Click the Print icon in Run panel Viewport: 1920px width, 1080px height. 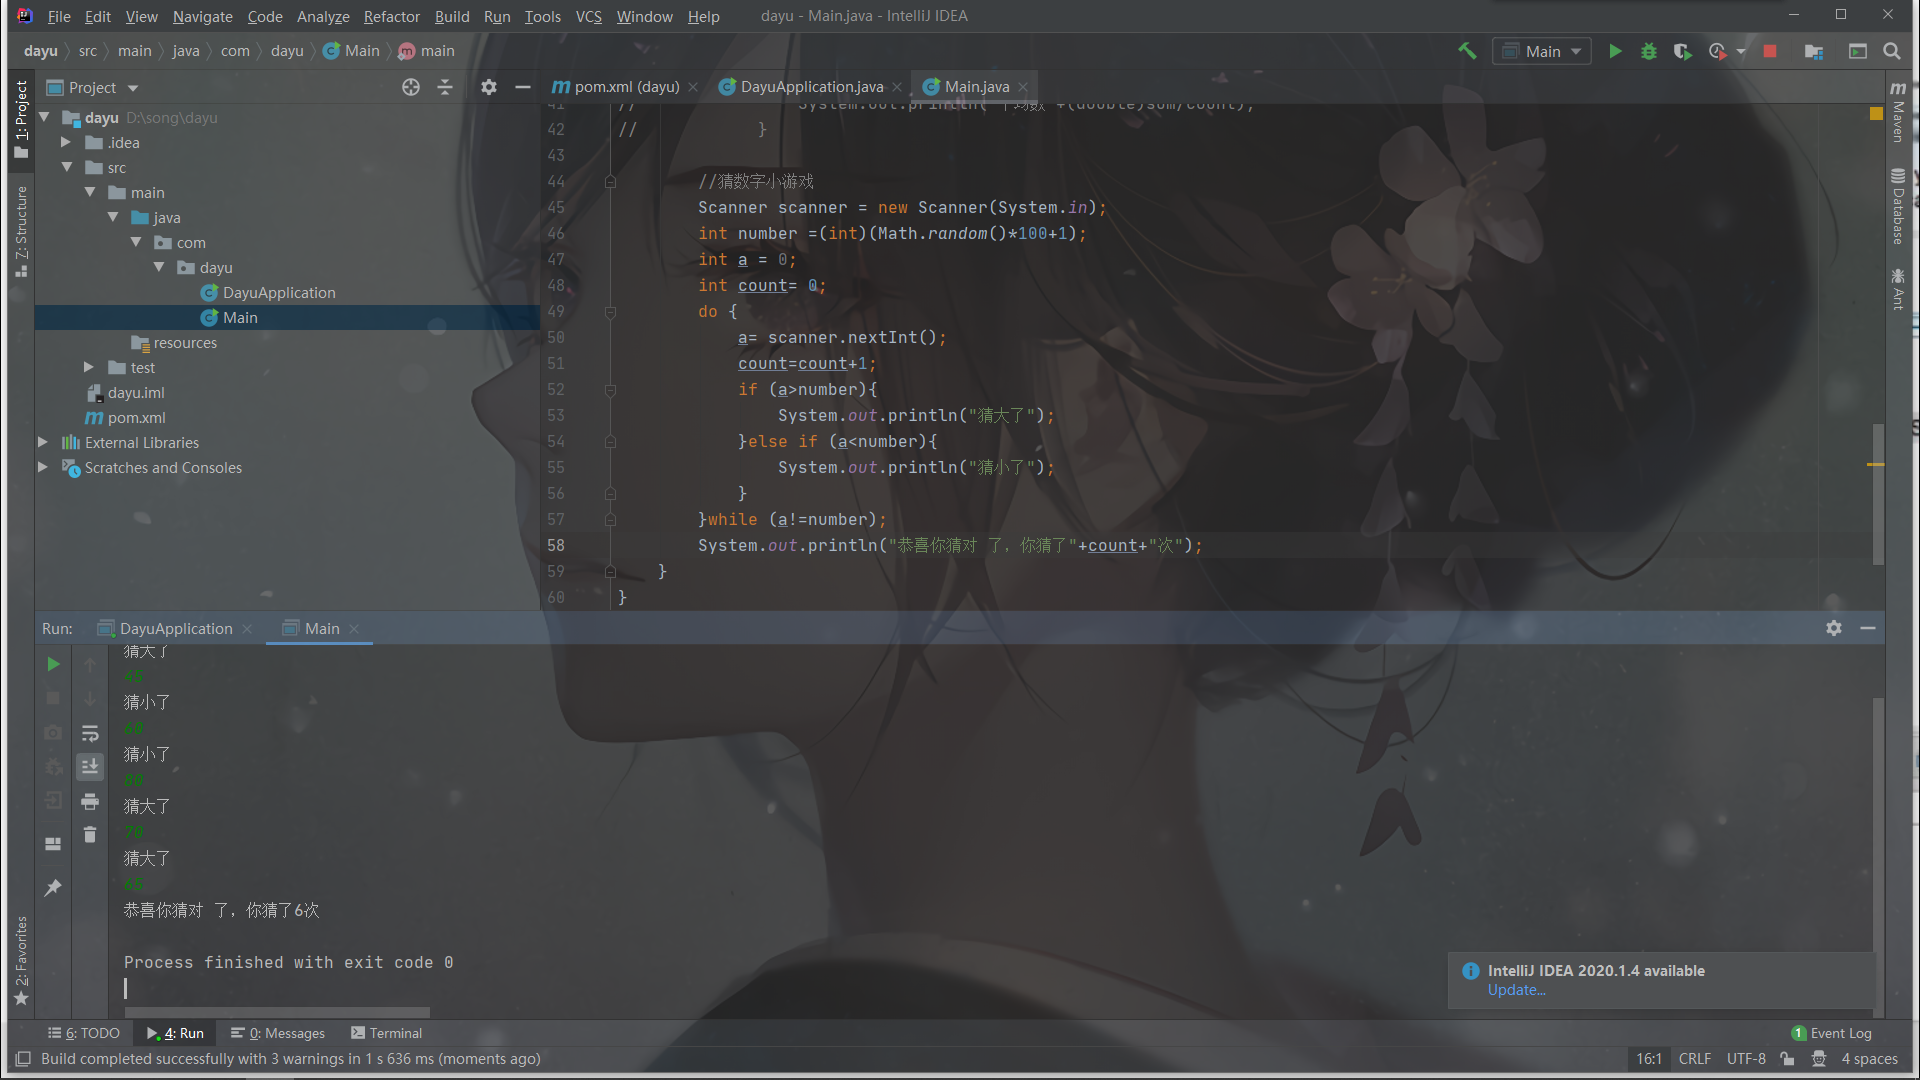[x=90, y=801]
